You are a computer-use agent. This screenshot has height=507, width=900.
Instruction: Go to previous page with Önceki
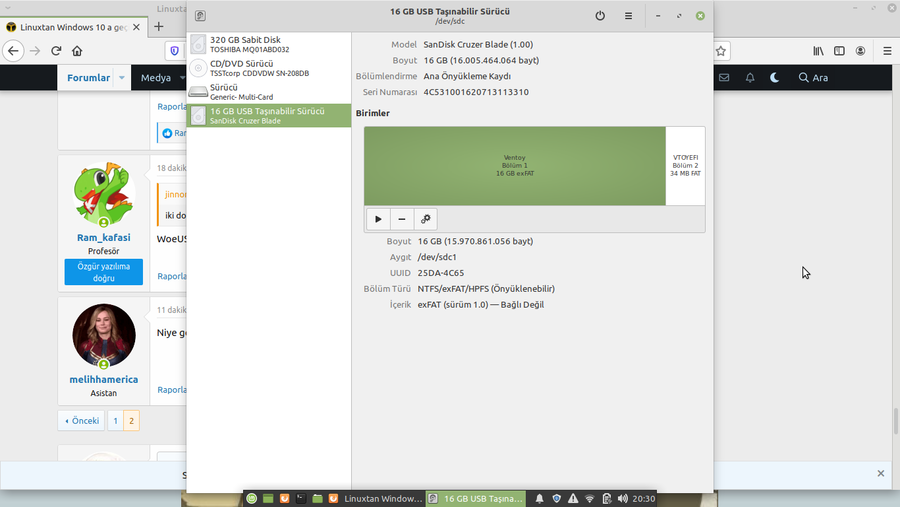pos(82,420)
